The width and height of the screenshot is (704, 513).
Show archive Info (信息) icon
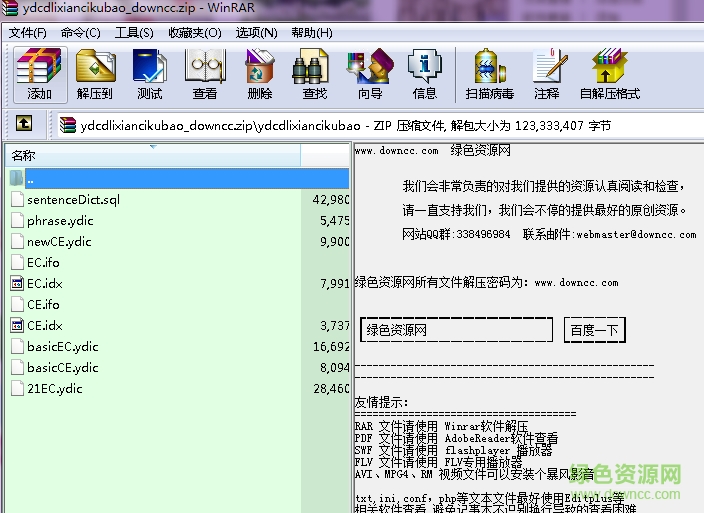(425, 74)
